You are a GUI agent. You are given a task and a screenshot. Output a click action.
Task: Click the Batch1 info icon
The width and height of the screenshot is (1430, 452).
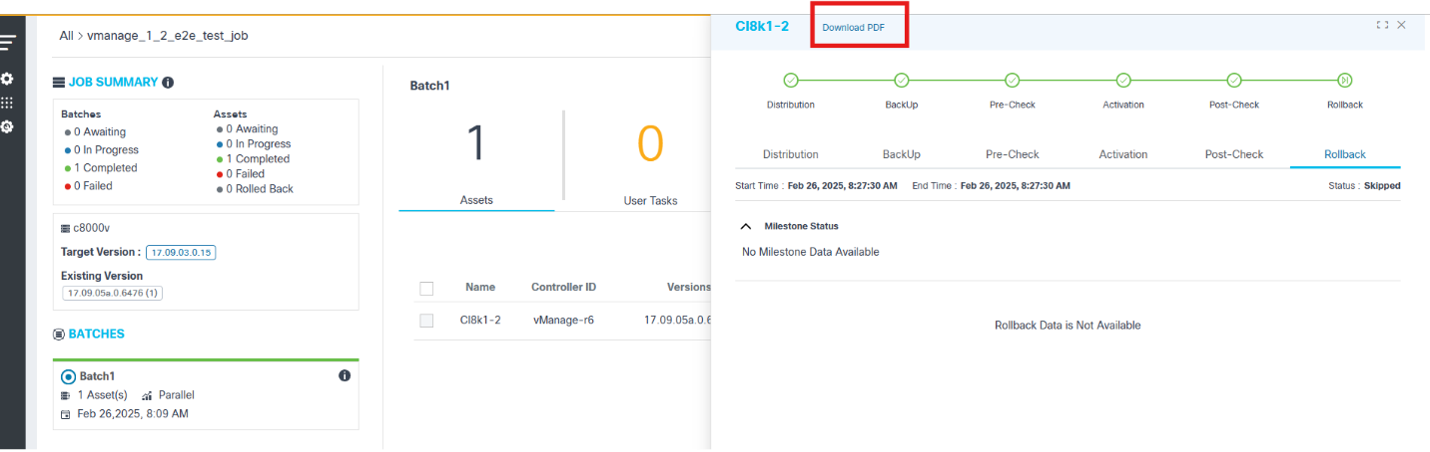point(344,376)
